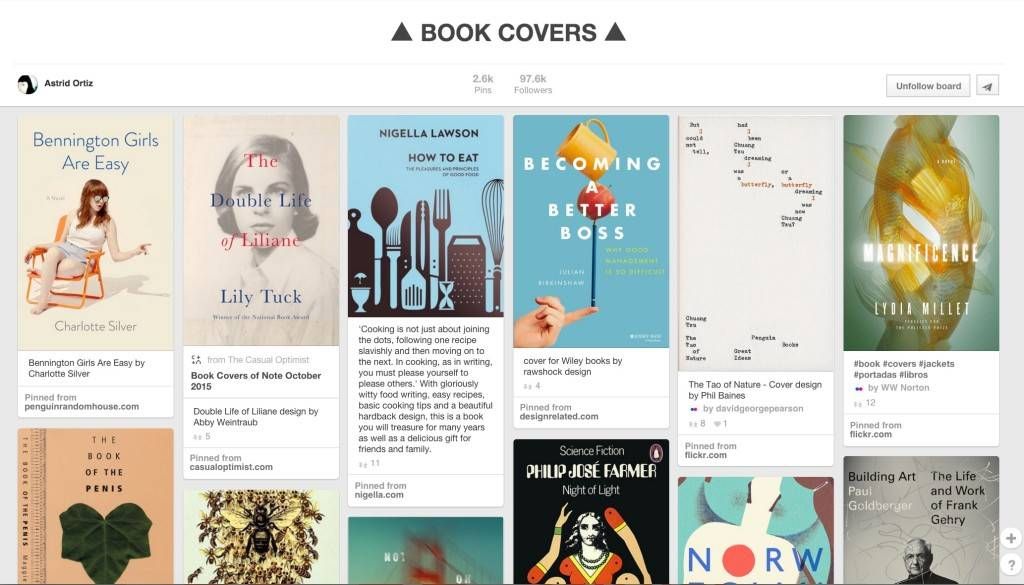Open the 97.6k Followers count

(x=533, y=84)
